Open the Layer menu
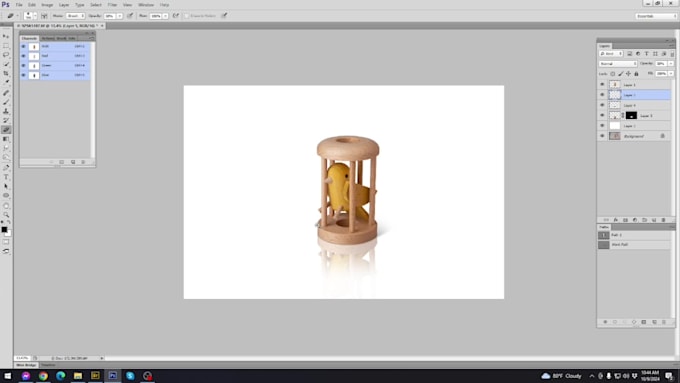 (64, 5)
